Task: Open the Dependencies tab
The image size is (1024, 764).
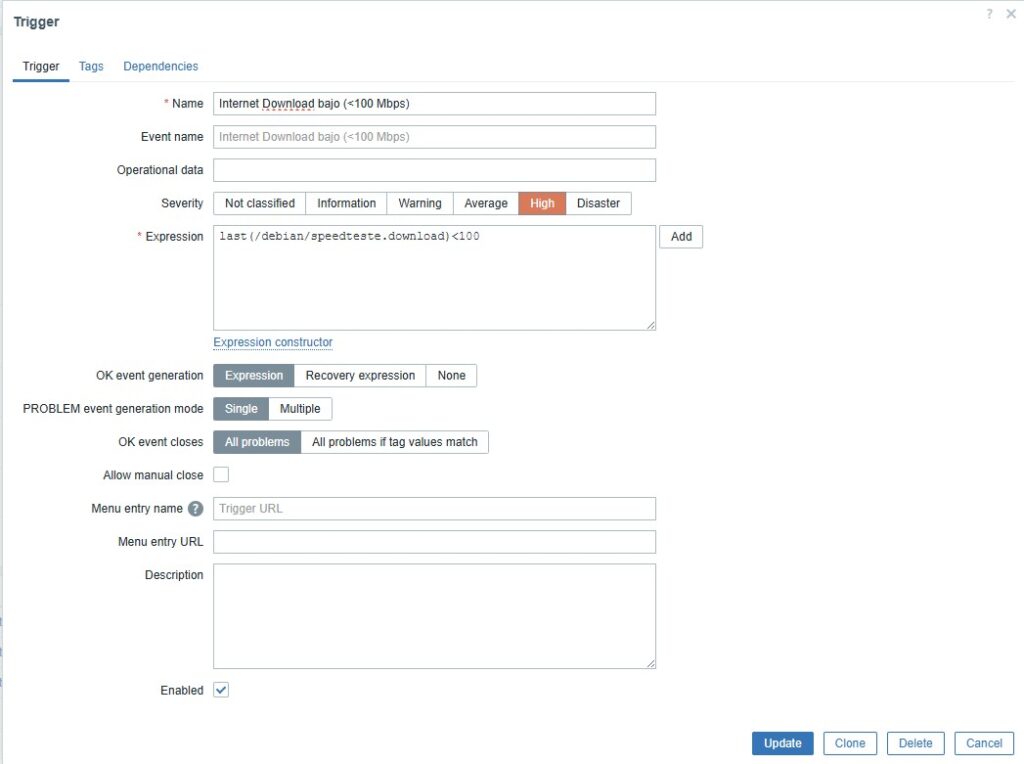Action: click(160, 66)
